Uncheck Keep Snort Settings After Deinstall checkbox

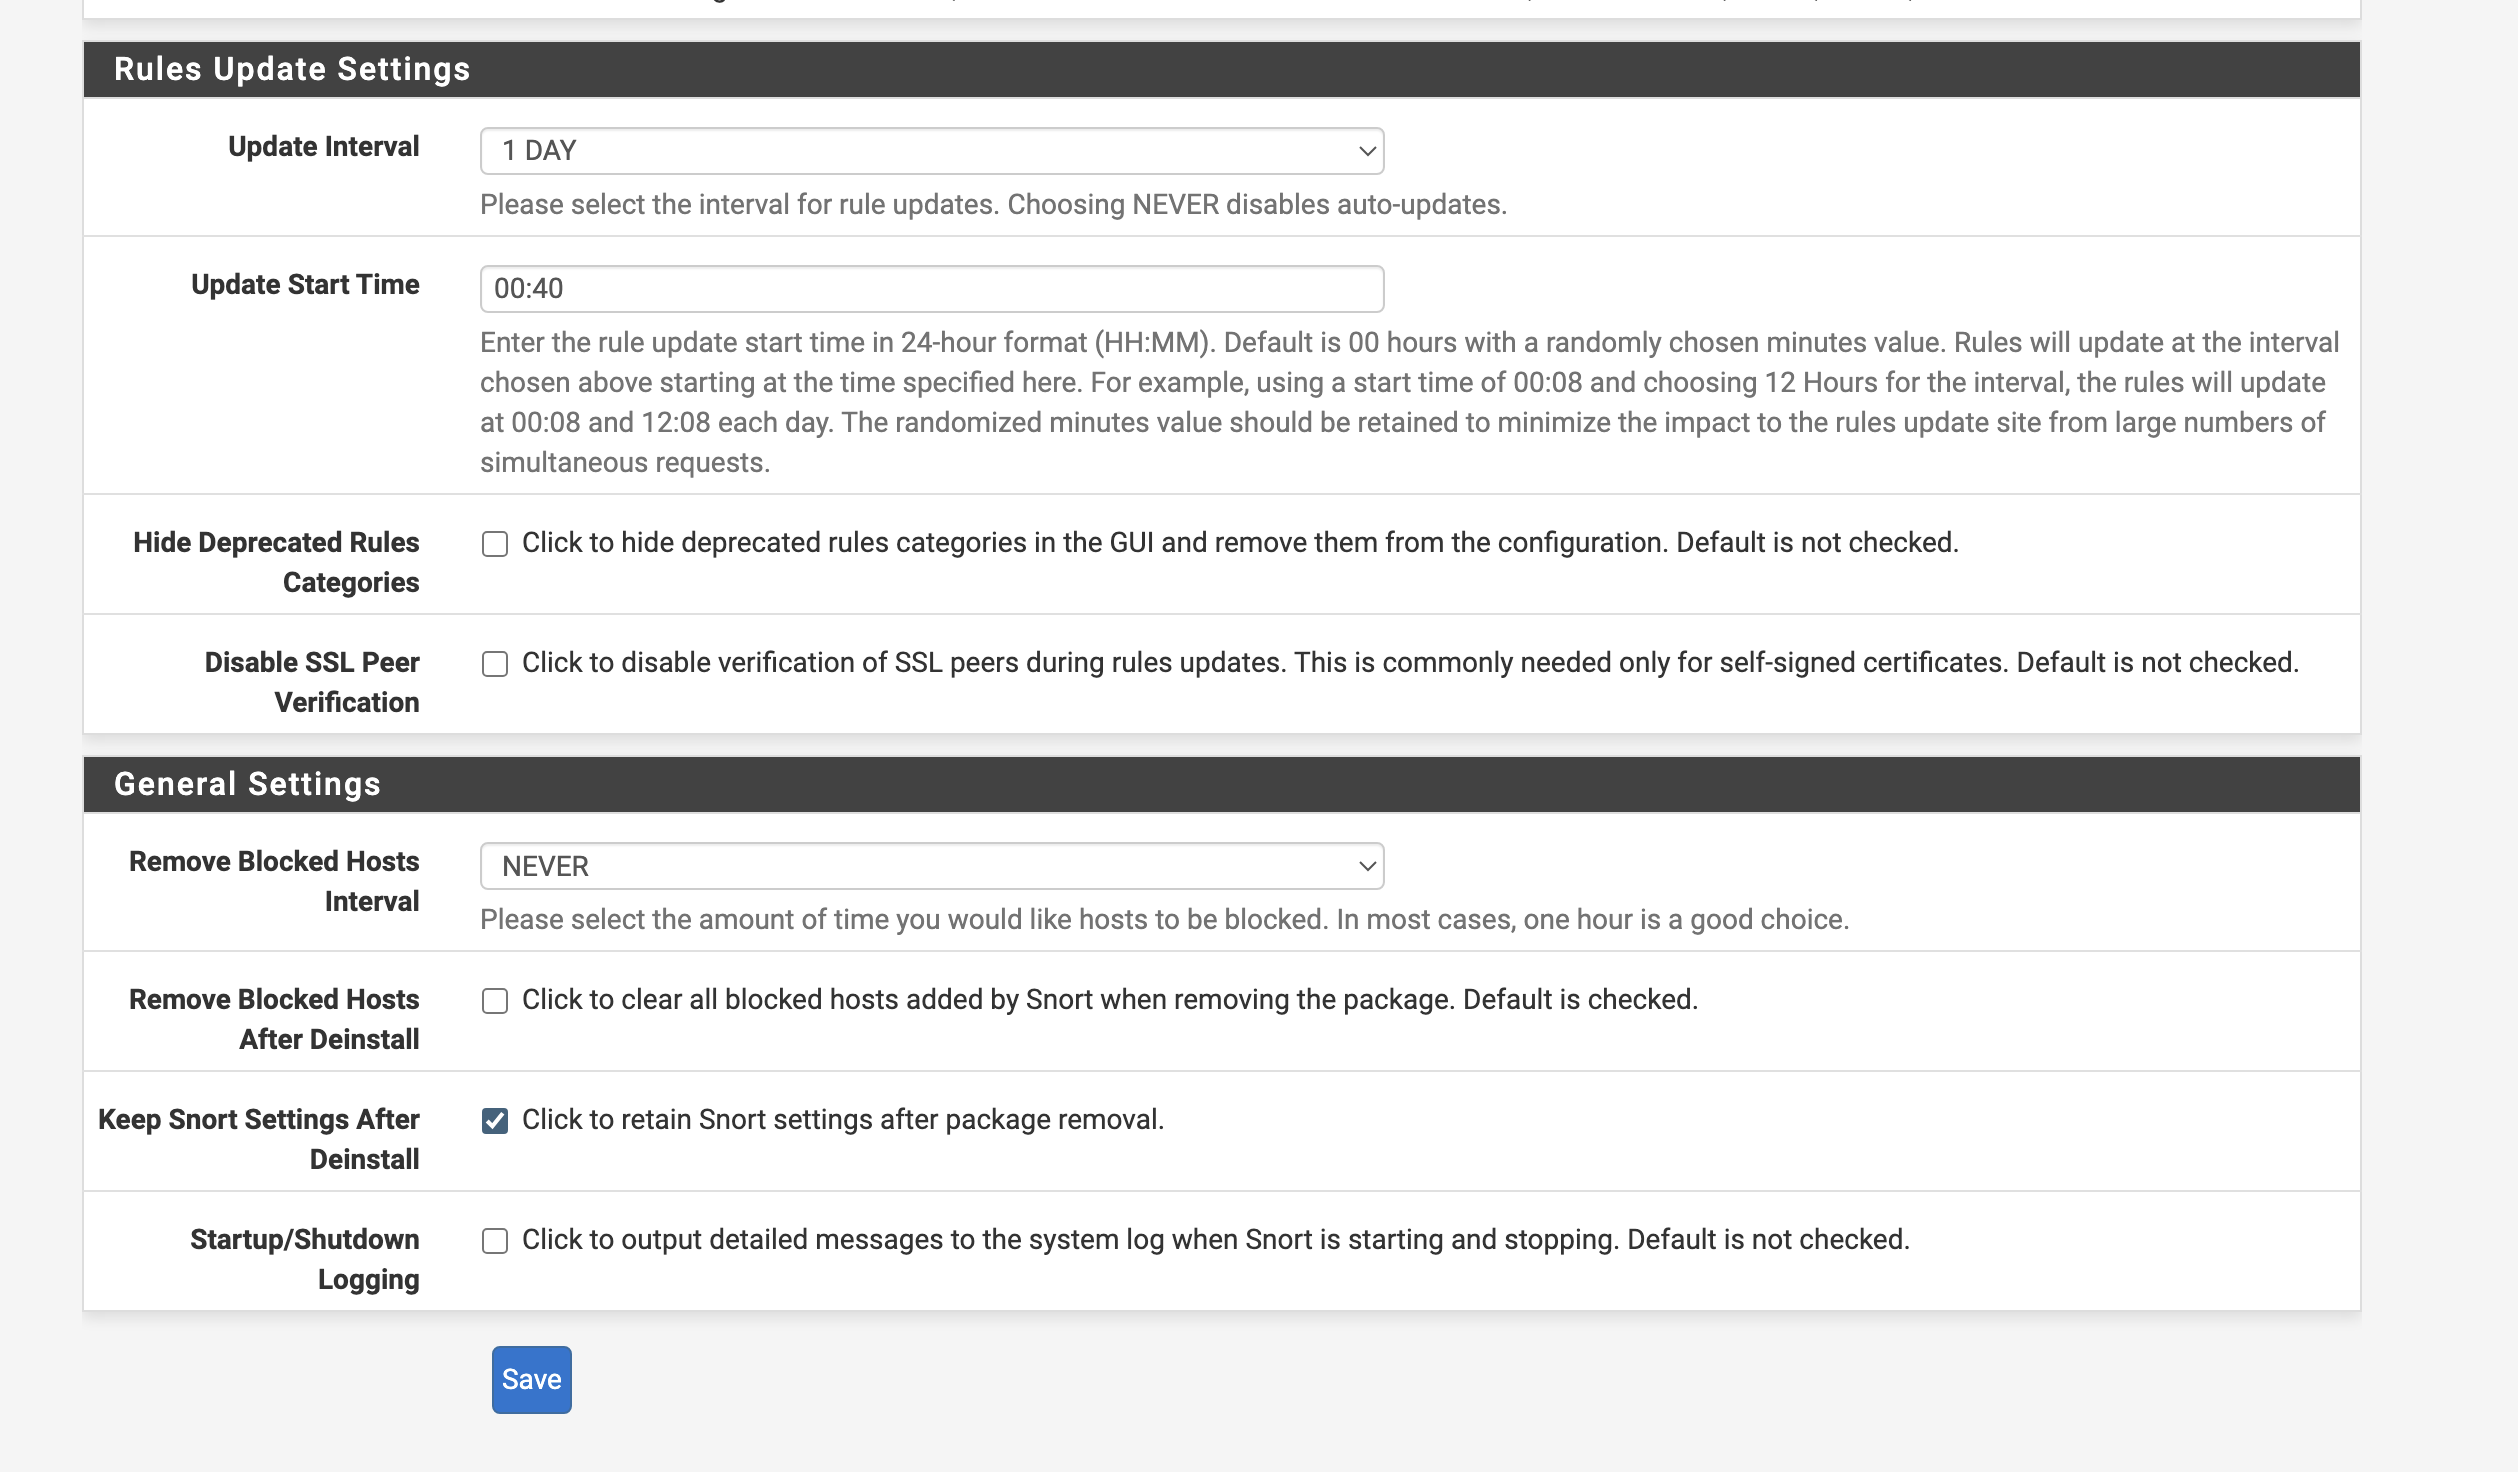coord(495,1121)
